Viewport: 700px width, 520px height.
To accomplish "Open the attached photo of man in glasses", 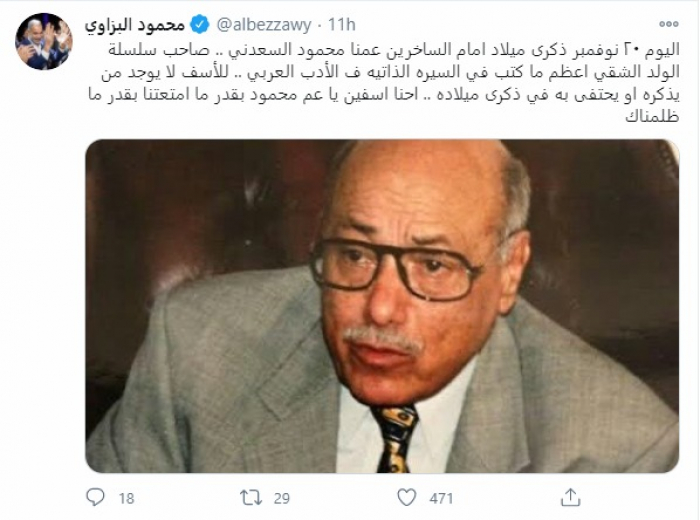I will [x=382, y=306].
